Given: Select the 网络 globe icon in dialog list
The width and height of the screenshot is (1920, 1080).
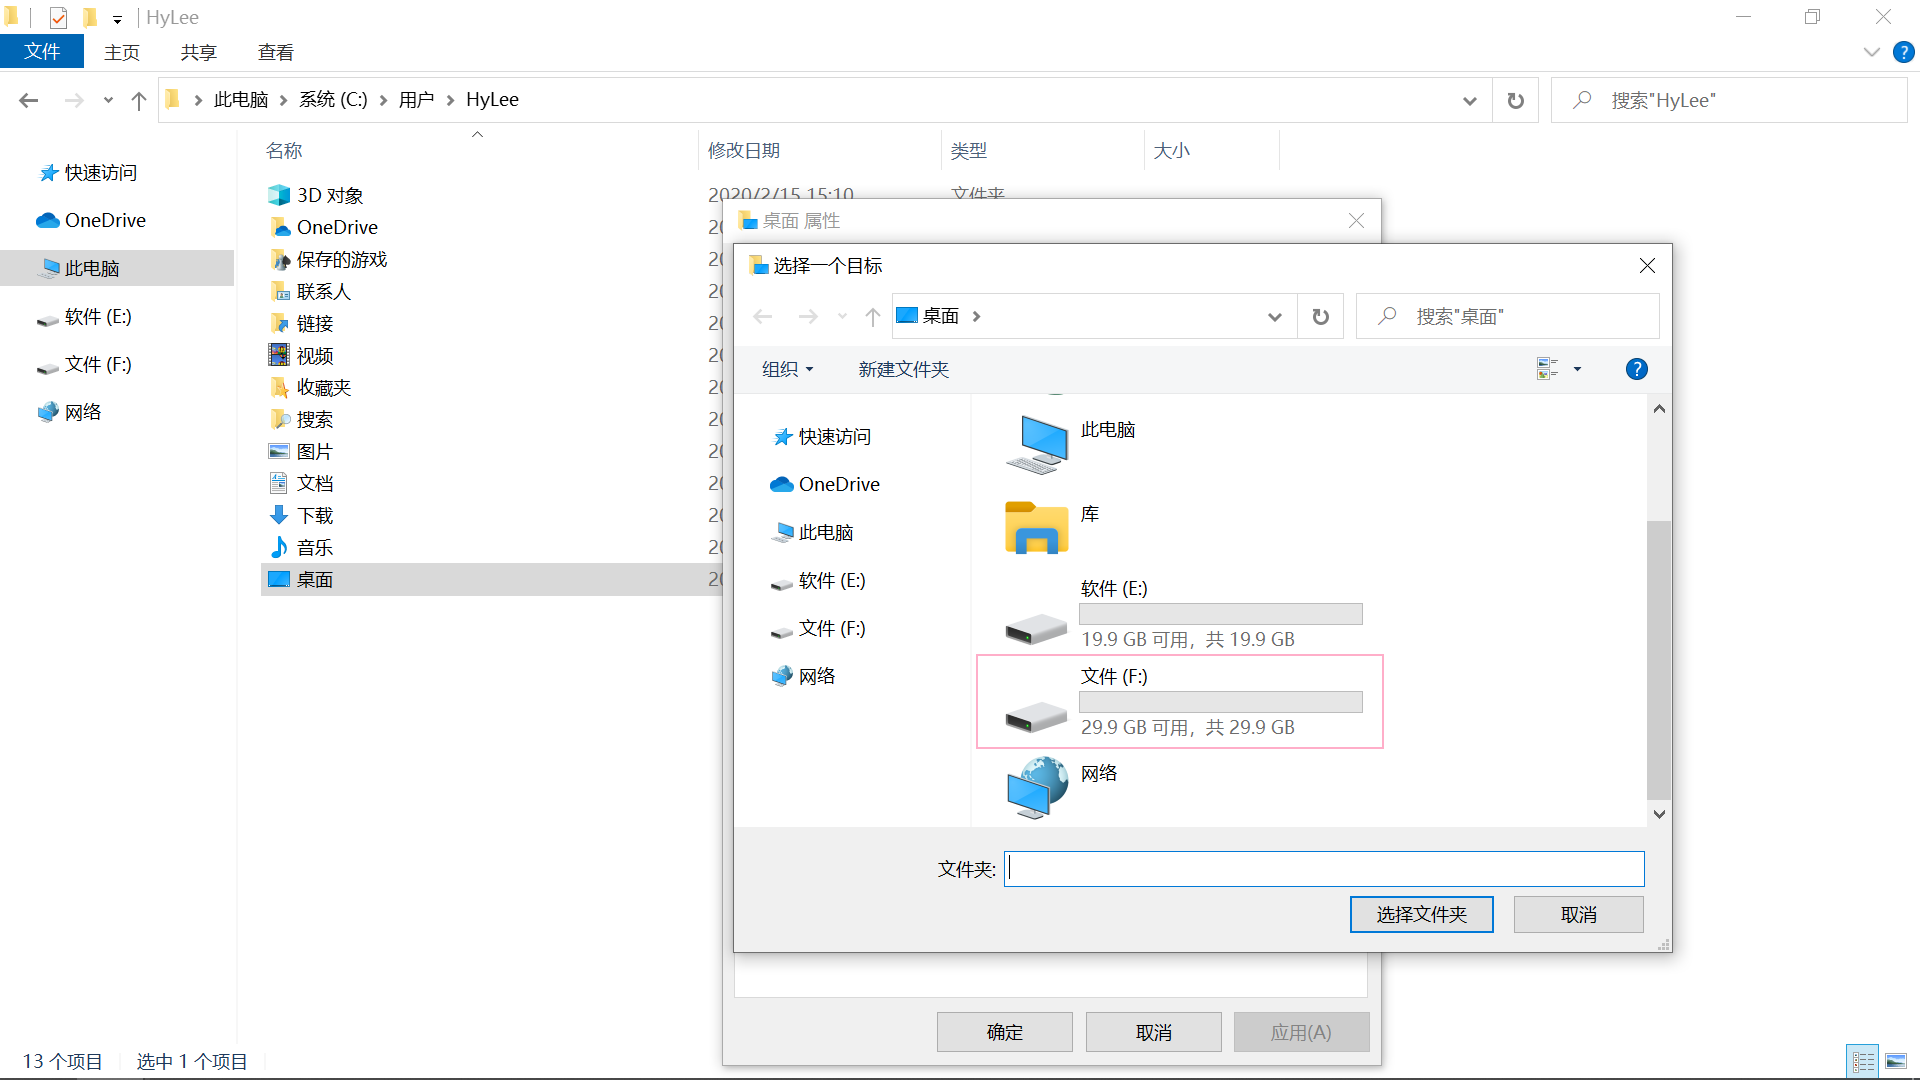Looking at the screenshot, I should [1037, 787].
